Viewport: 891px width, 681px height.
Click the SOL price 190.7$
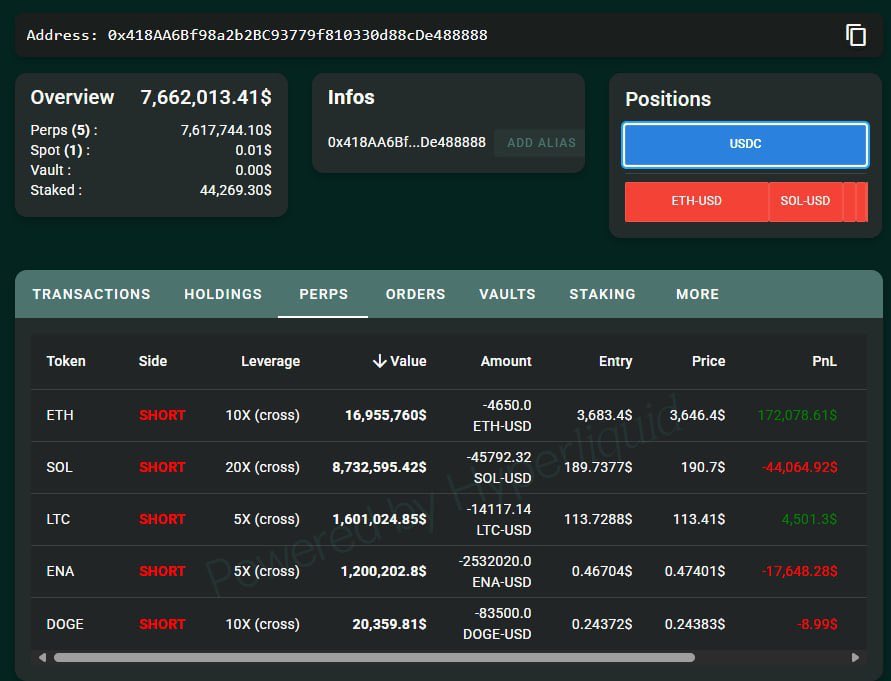pyautogui.click(x=703, y=467)
